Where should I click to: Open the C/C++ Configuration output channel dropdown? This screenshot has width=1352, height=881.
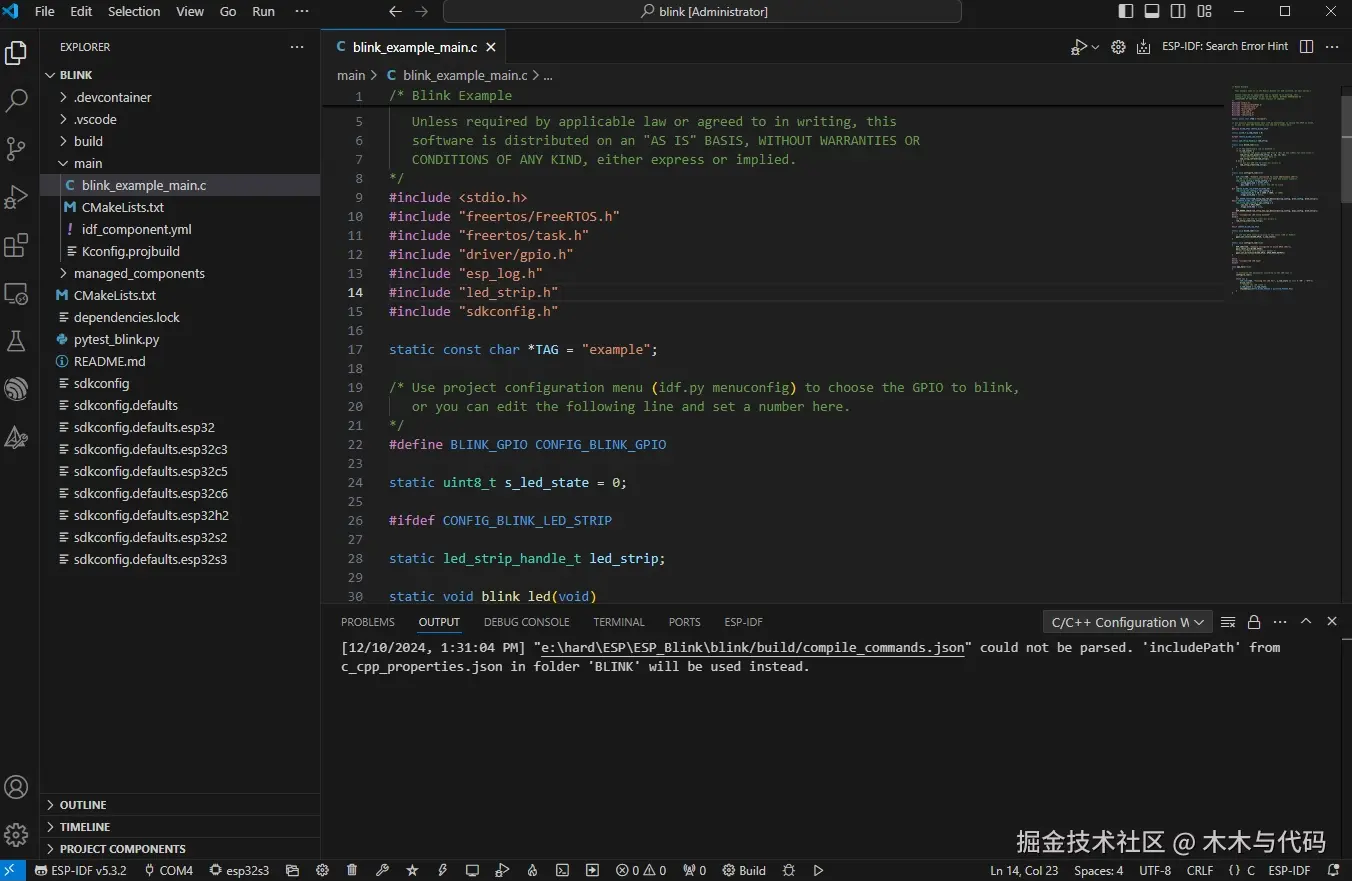click(1127, 622)
